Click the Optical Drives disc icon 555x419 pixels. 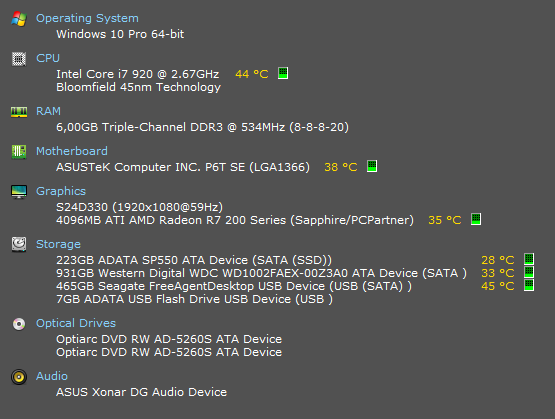[19, 324]
